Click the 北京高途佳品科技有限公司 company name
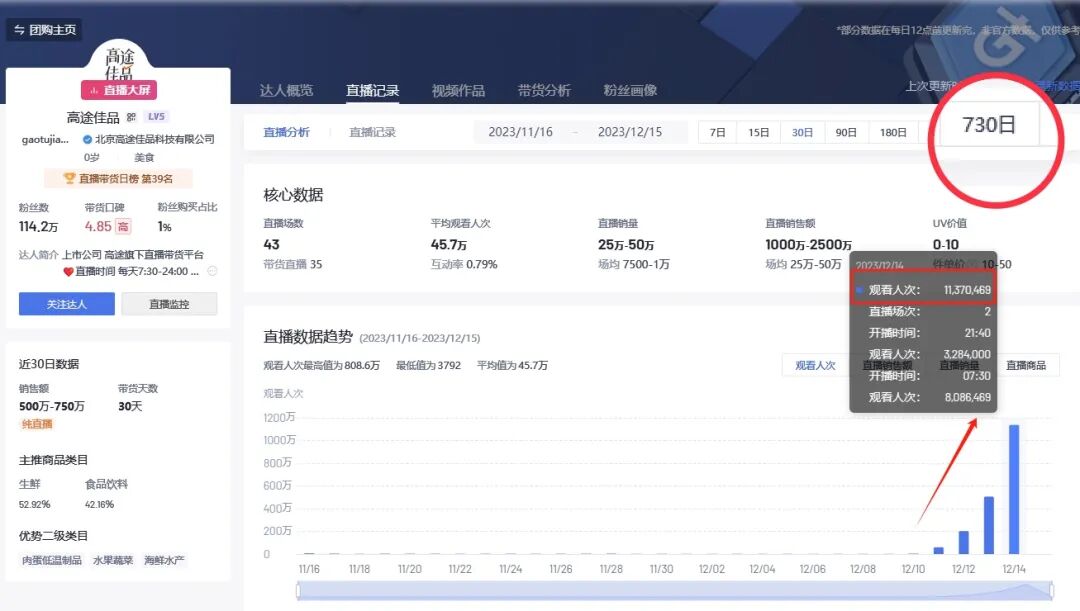The width and height of the screenshot is (1080, 611). tap(155, 139)
